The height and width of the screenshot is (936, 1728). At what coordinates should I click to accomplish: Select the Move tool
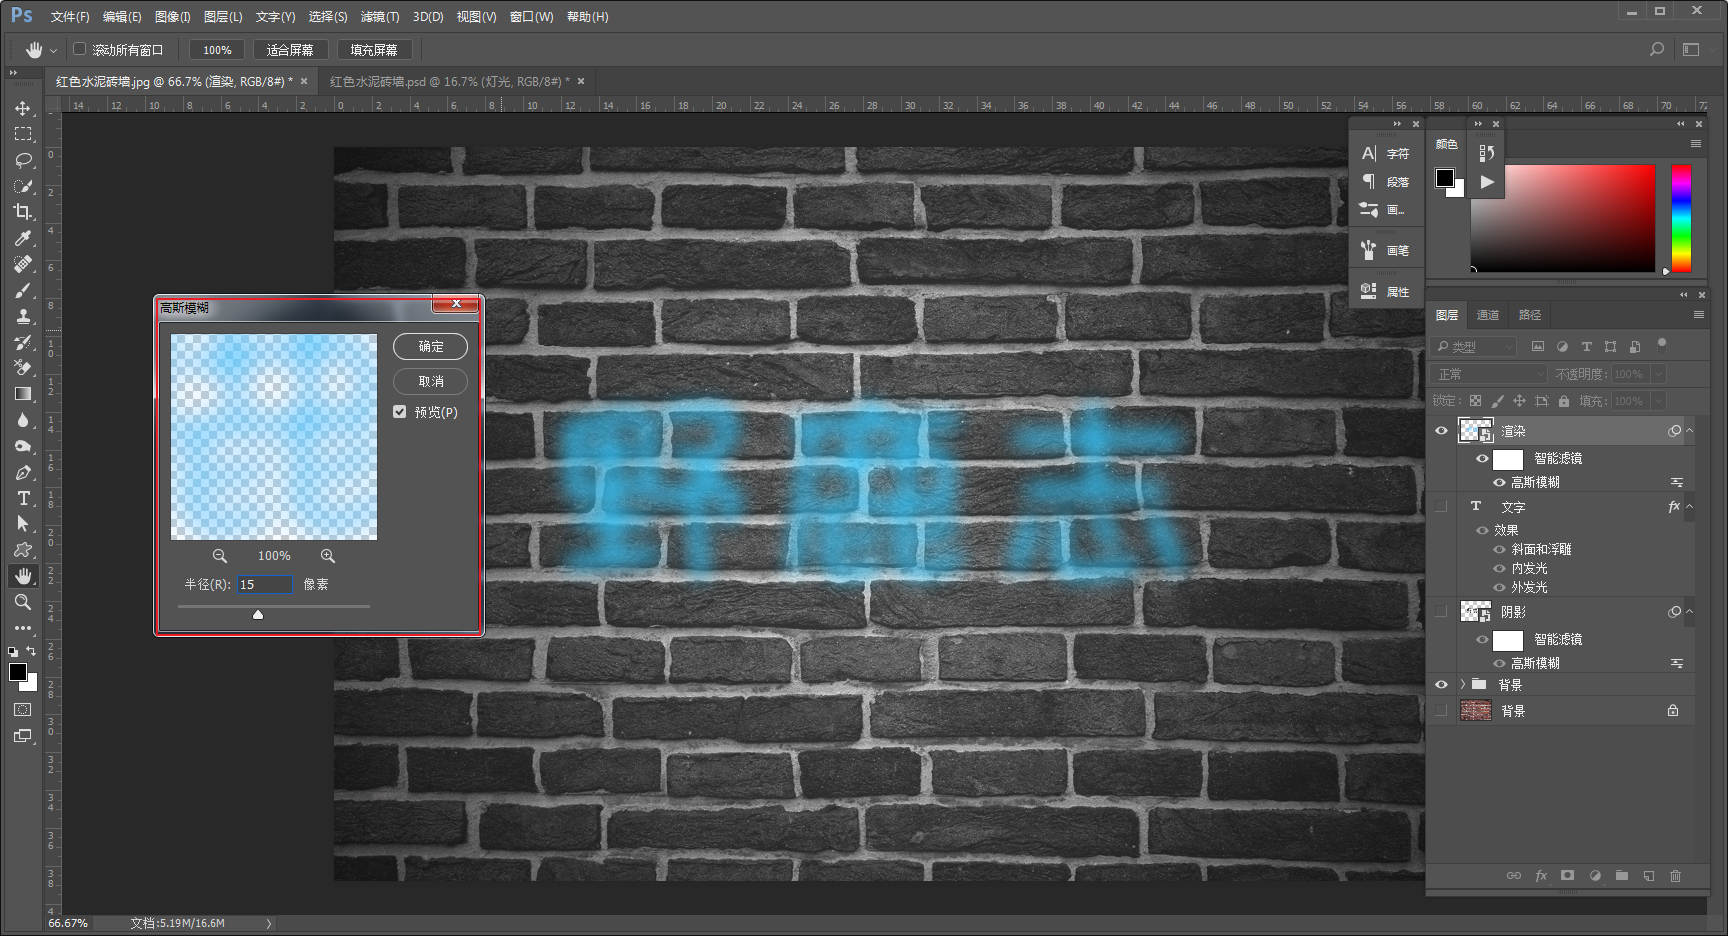pyautogui.click(x=23, y=108)
